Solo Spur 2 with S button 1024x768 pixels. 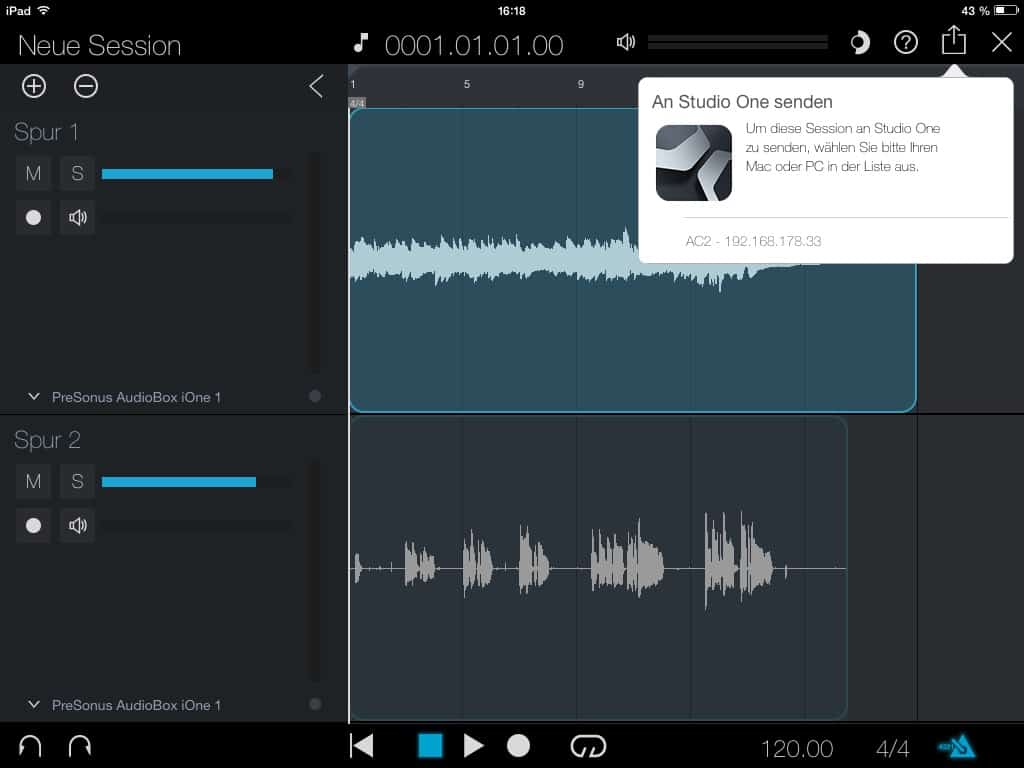tap(77, 482)
